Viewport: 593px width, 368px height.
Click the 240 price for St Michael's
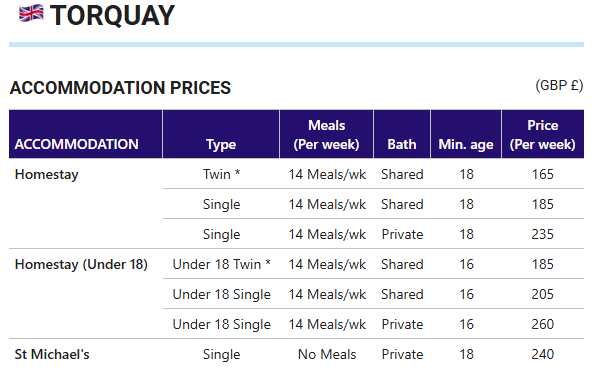pyautogui.click(x=542, y=354)
